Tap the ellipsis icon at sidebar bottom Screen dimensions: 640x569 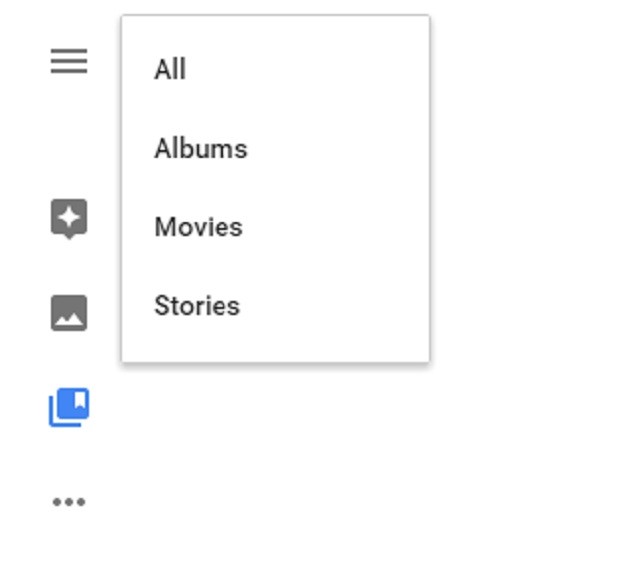point(69,502)
